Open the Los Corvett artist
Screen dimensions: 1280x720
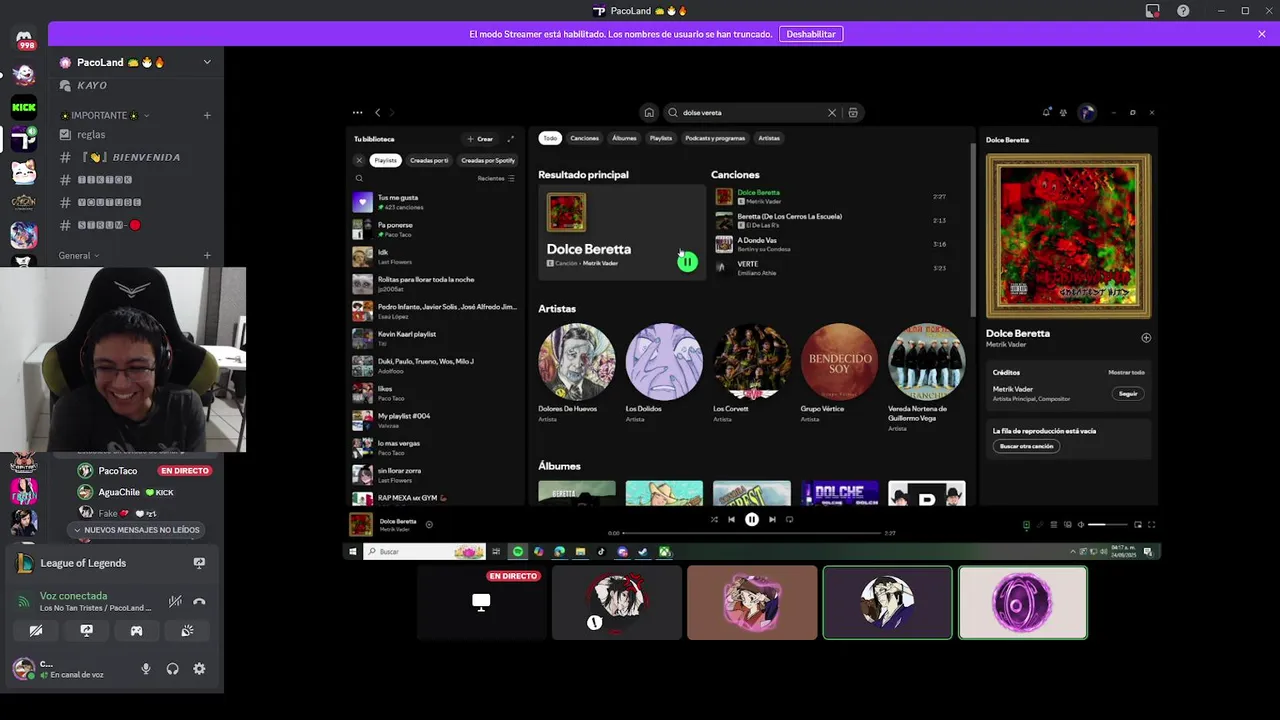tap(751, 373)
